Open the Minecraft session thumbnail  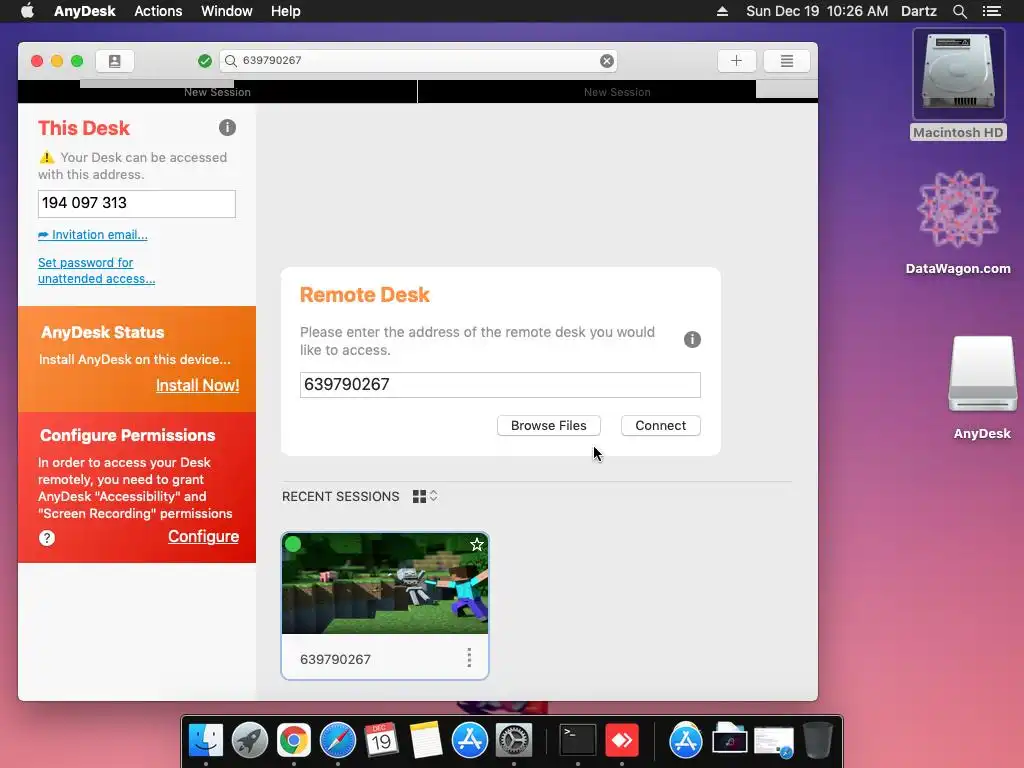[x=385, y=583]
